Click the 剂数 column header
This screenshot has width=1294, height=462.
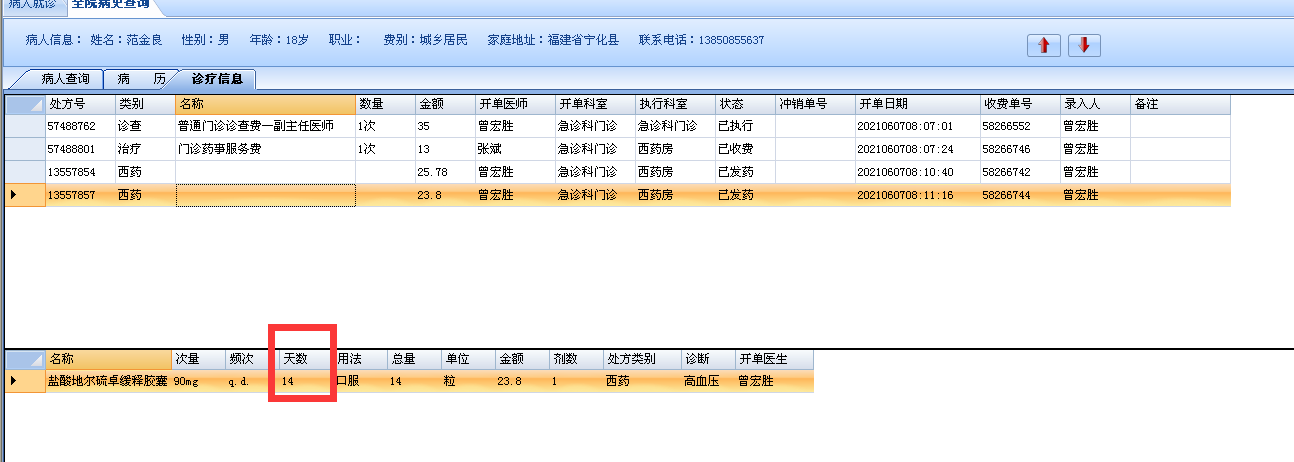[576, 359]
